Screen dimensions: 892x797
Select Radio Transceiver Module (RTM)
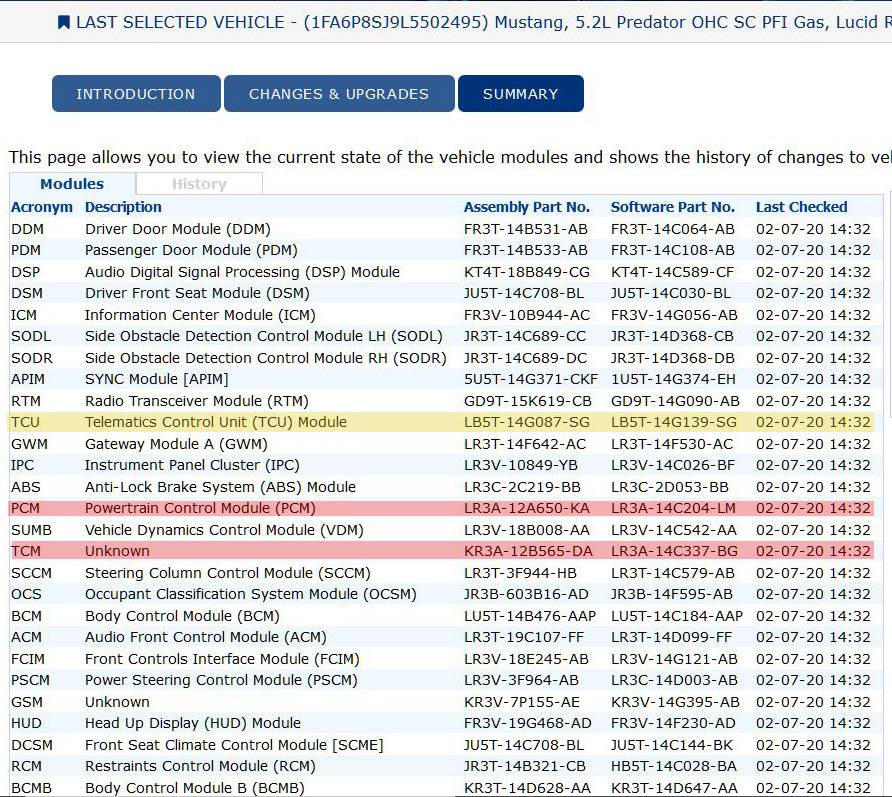[197, 401]
